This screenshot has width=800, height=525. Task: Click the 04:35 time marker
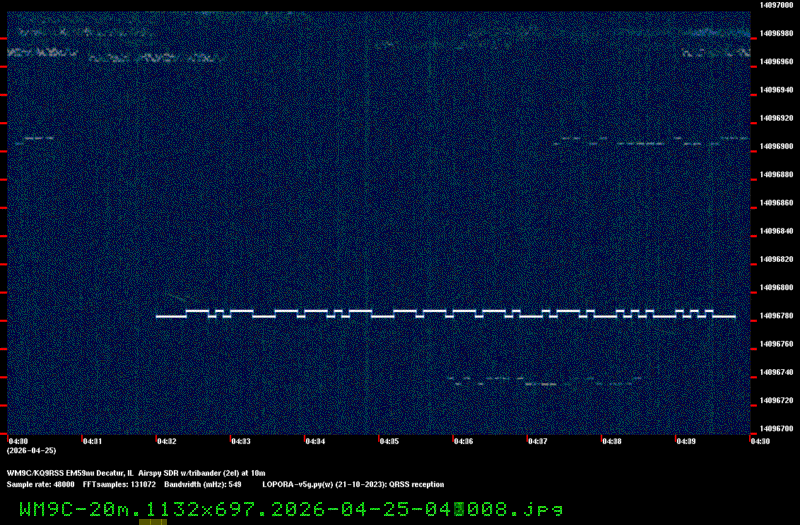[389, 441]
